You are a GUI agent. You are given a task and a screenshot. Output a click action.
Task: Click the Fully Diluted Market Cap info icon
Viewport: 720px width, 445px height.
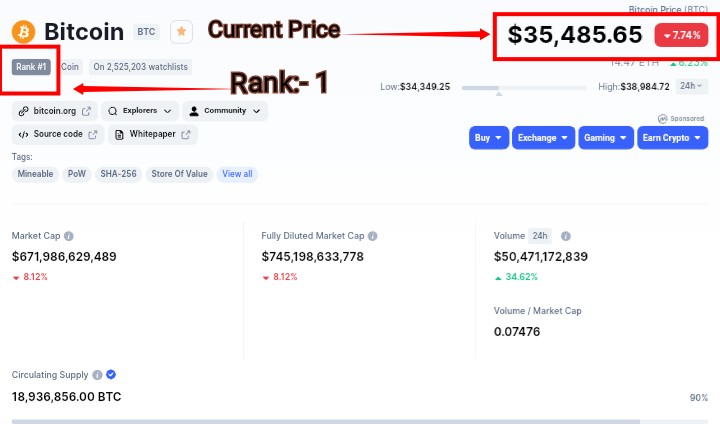click(x=373, y=236)
